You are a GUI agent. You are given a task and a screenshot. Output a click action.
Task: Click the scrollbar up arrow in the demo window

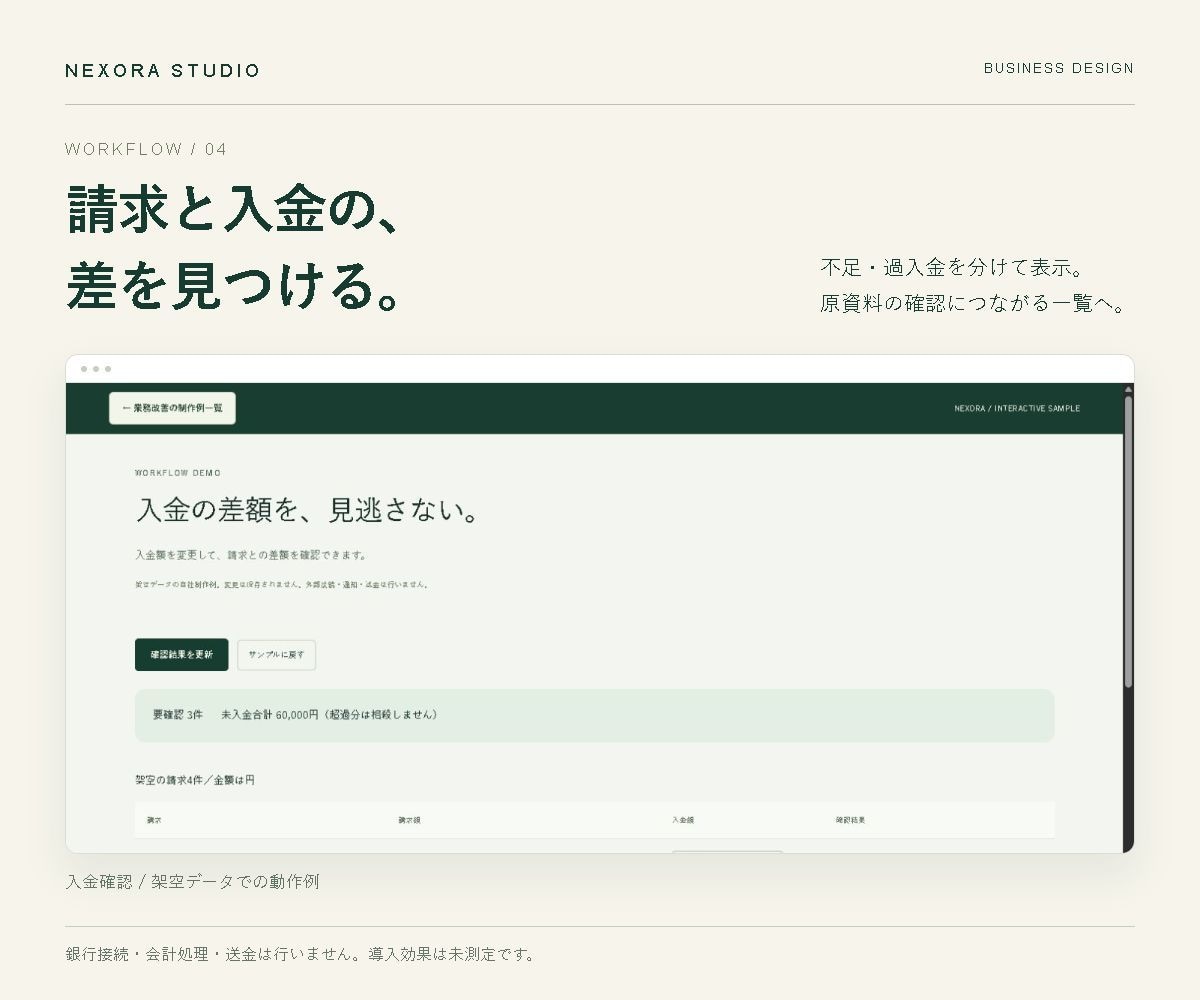[x=1128, y=389]
